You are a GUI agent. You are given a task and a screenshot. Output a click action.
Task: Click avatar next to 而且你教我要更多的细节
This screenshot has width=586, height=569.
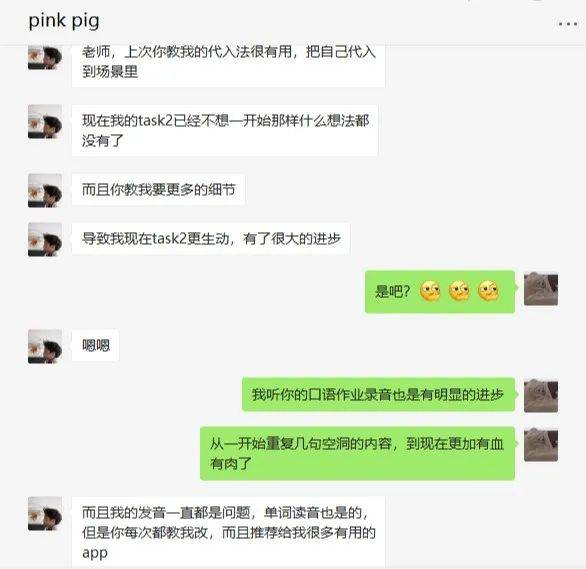point(45,191)
